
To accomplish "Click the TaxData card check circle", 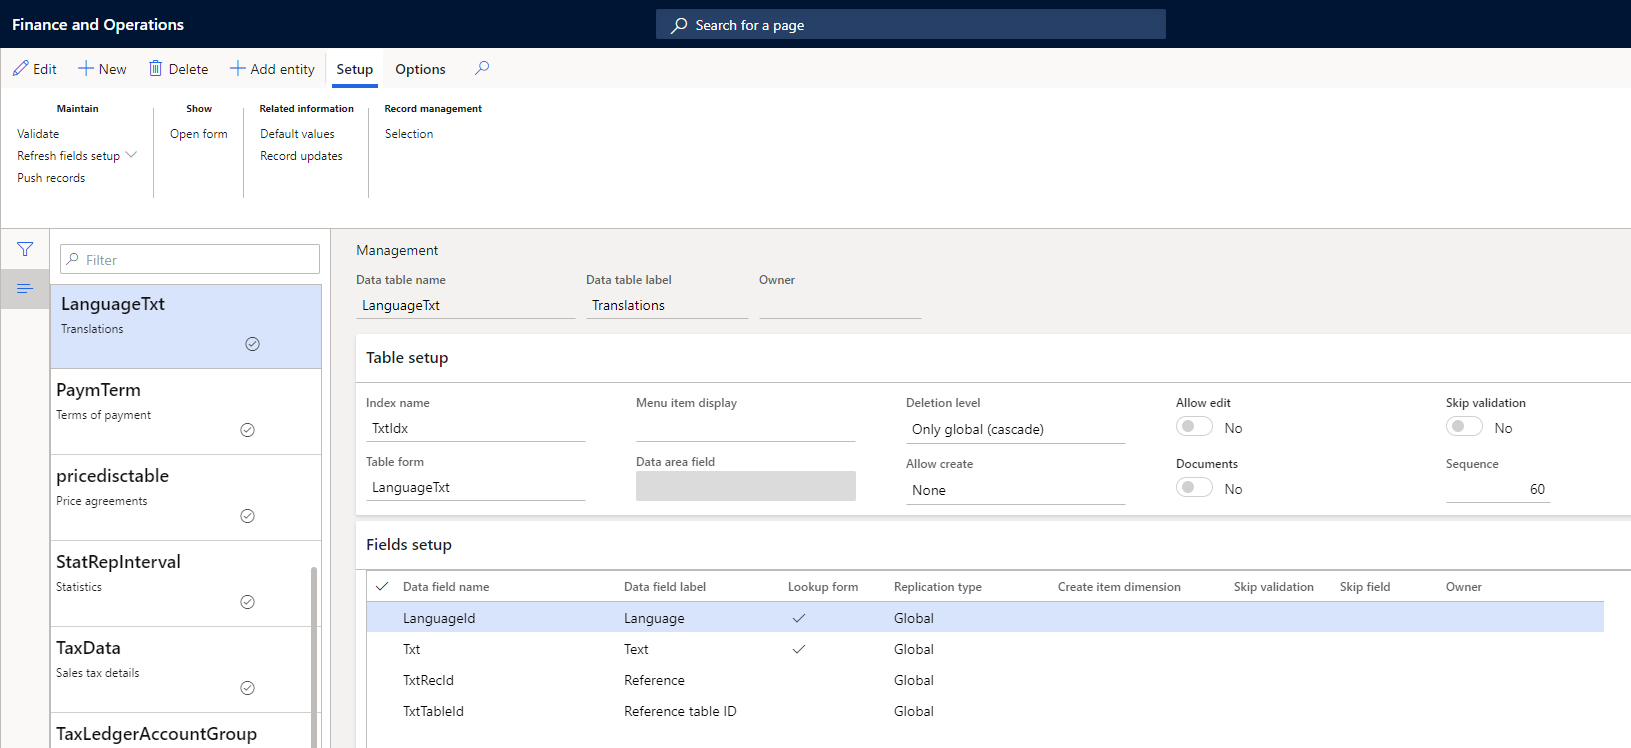I will (x=247, y=688).
